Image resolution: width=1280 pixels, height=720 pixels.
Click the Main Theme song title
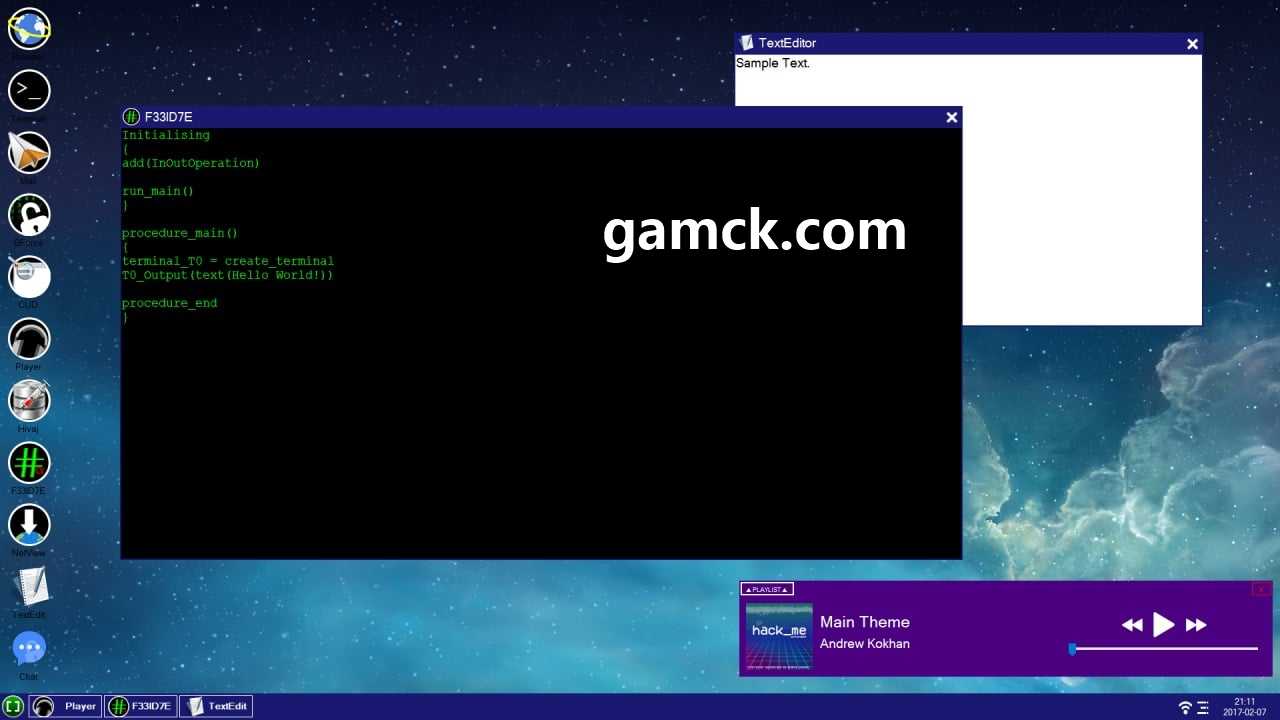[865, 622]
